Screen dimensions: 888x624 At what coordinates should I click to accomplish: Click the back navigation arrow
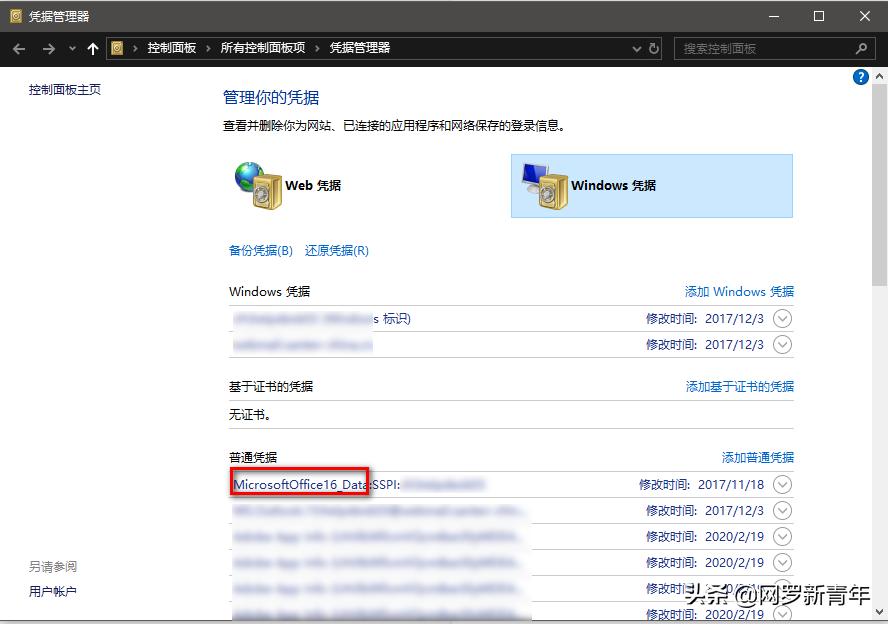click(19, 47)
